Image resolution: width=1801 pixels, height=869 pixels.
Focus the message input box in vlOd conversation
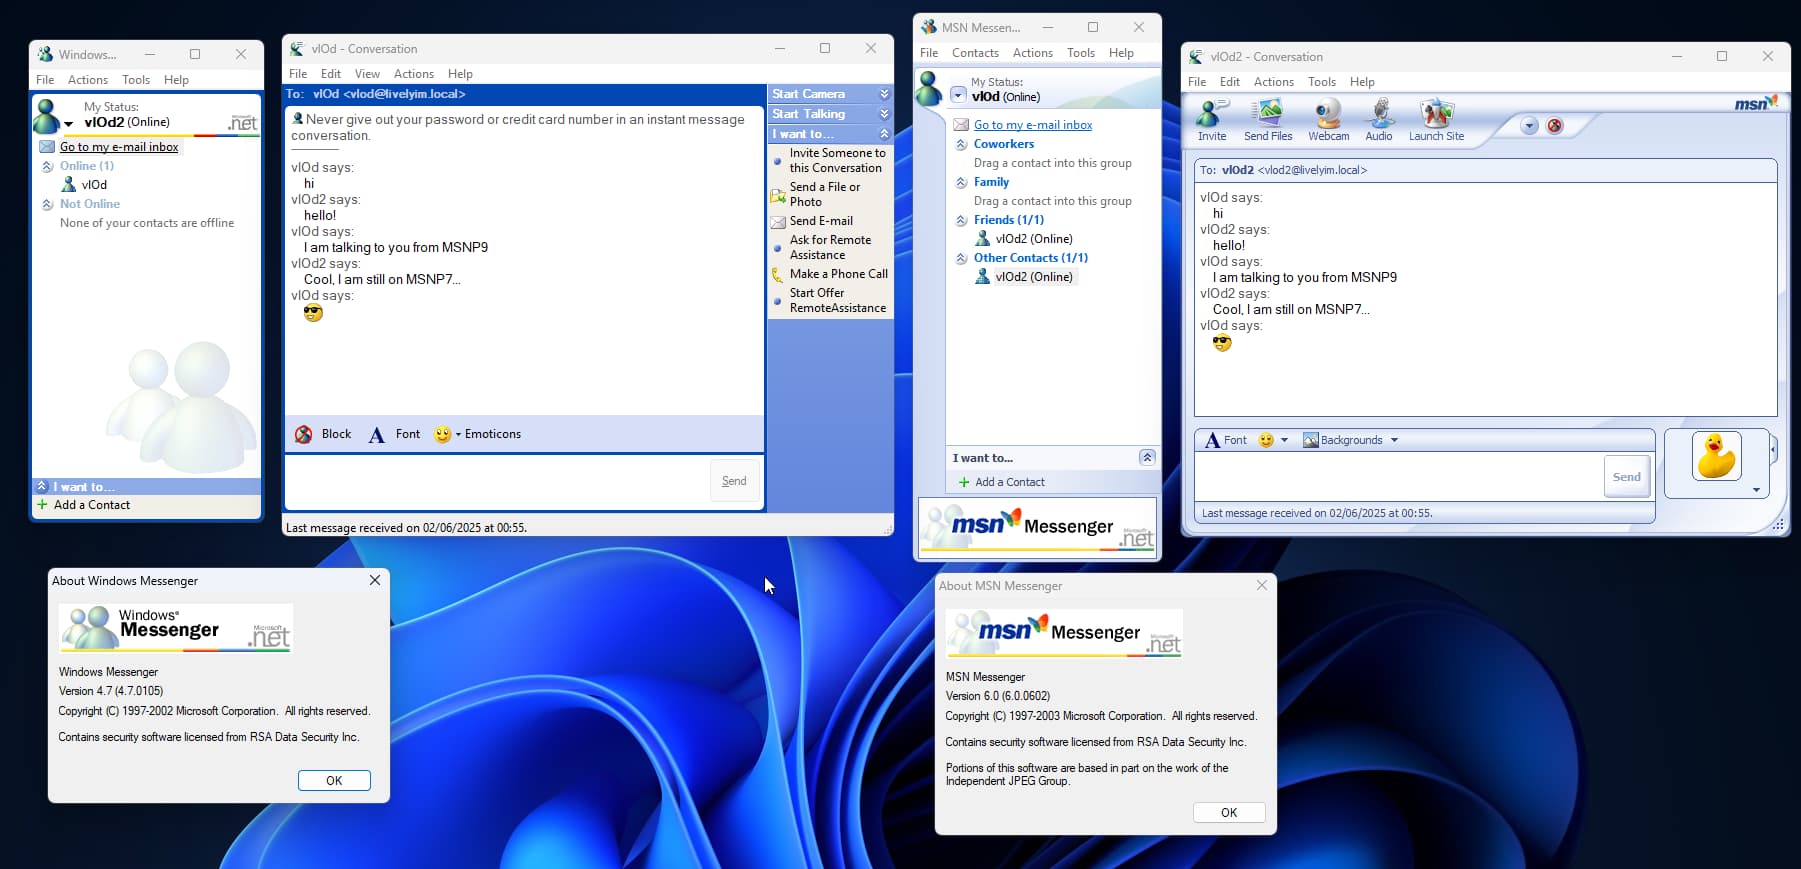coord(497,481)
